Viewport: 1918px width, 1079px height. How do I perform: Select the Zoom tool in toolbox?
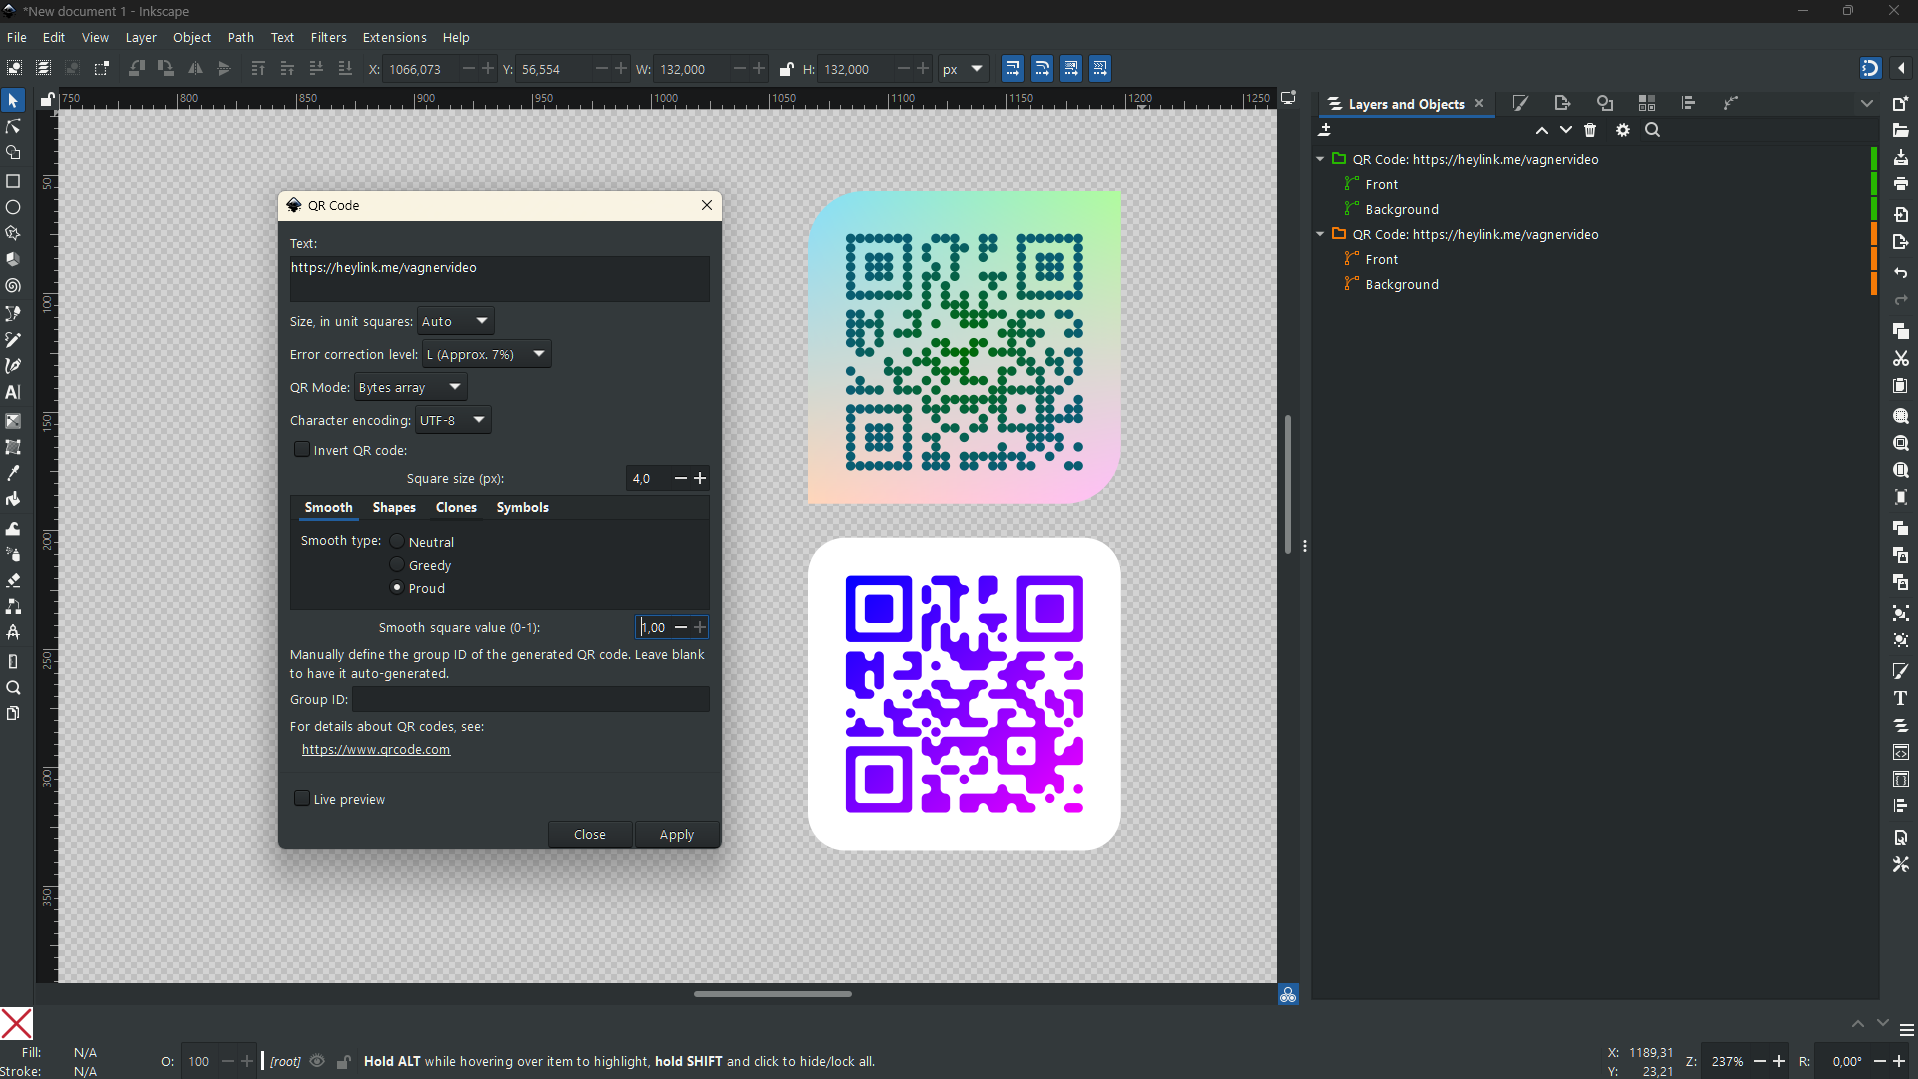click(13, 687)
